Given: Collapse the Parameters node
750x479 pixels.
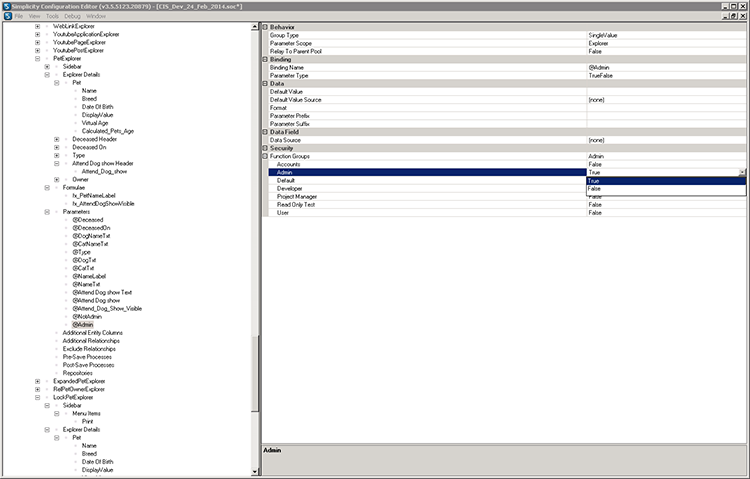Looking at the screenshot, I should point(47,212).
